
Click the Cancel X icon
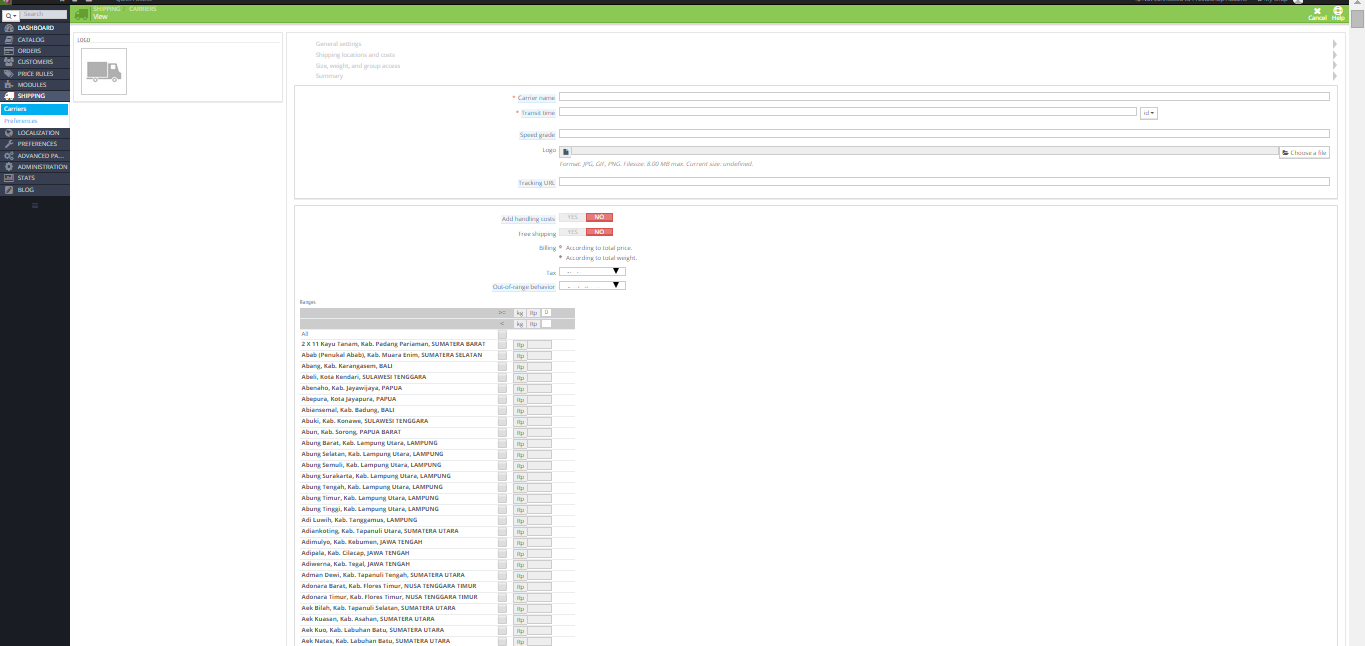tap(1317, 11)
